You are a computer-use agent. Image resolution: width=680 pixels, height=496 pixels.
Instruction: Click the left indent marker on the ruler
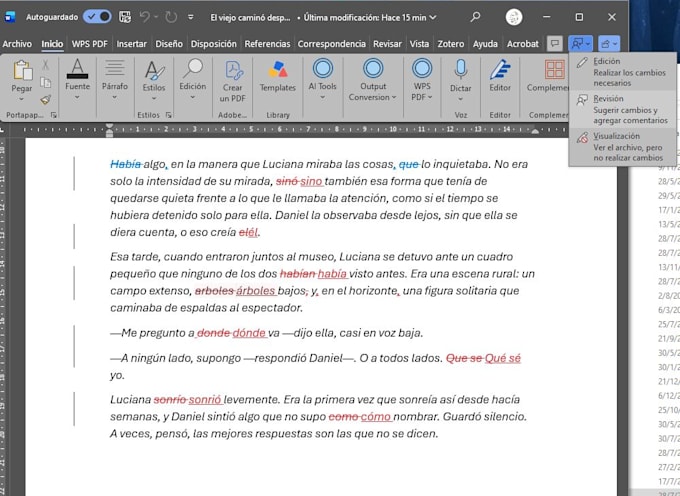pyautogui.click(x=110, y=130)
